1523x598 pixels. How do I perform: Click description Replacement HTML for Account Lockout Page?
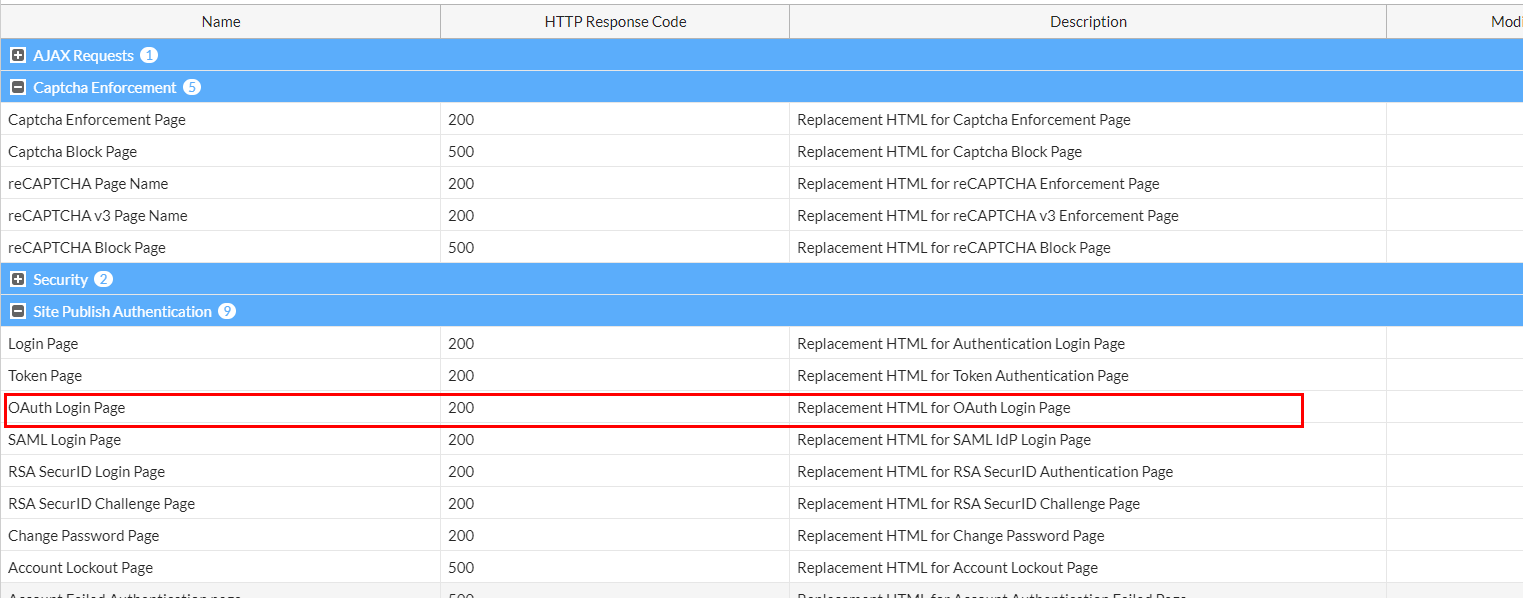click(948, 568)
